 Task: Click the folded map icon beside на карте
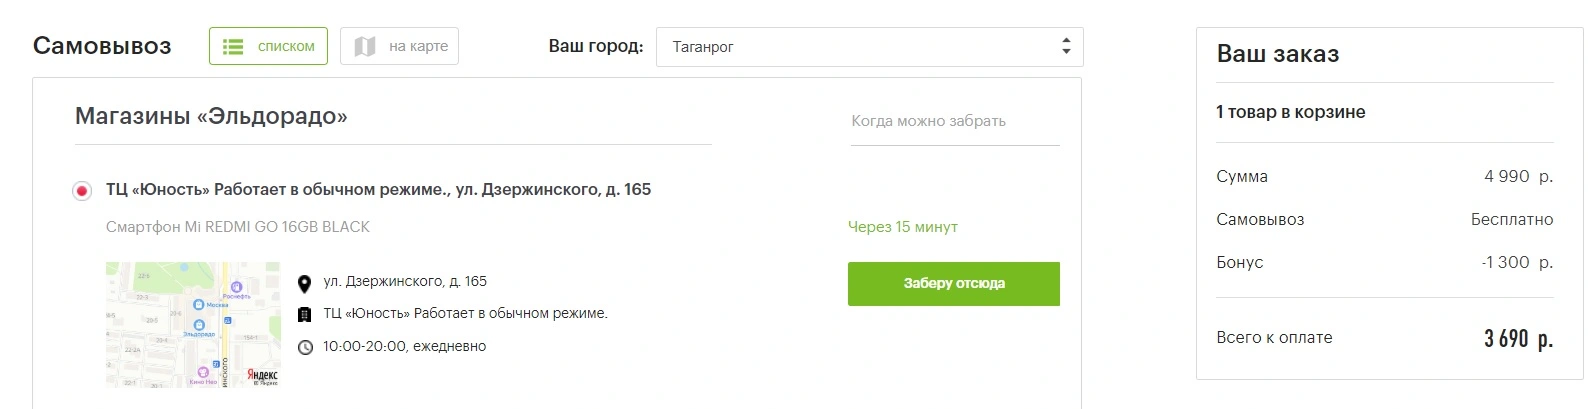pyautogui.click(x=365, y=47)
